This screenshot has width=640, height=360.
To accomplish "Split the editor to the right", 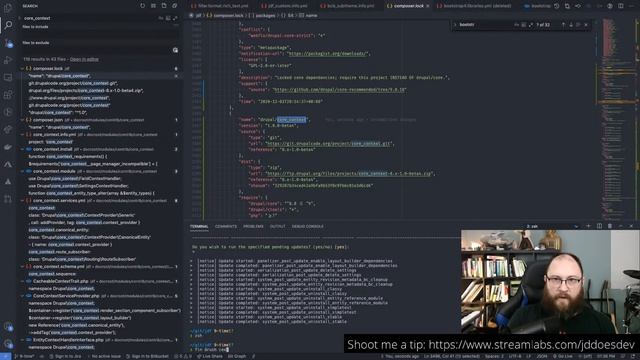I will 620,6.
